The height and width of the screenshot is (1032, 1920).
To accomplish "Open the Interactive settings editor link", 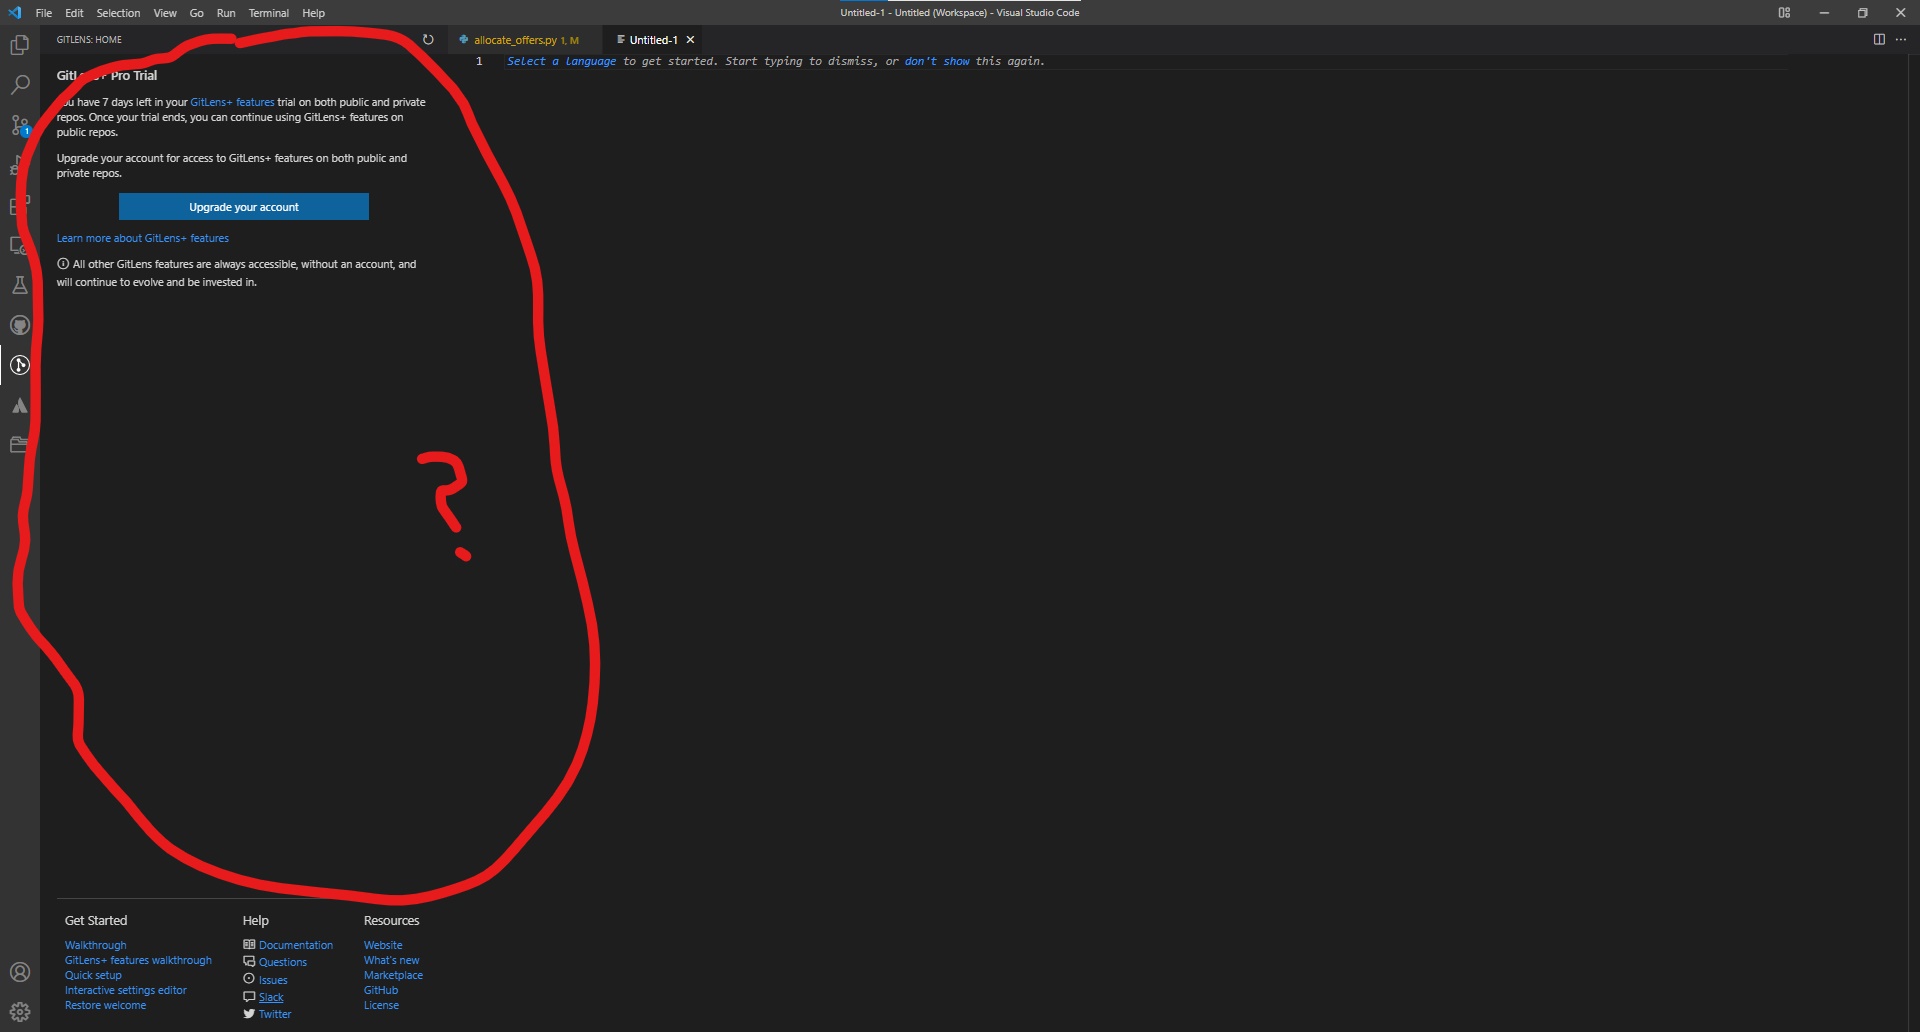I will [x=126, y=990].
